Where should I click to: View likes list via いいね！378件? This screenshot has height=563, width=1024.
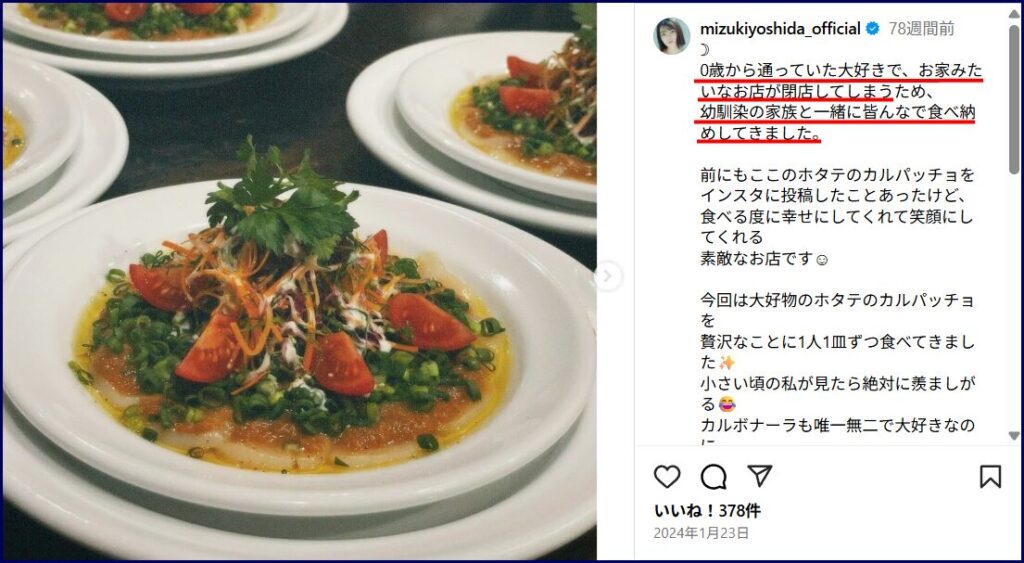coord(707,511)
